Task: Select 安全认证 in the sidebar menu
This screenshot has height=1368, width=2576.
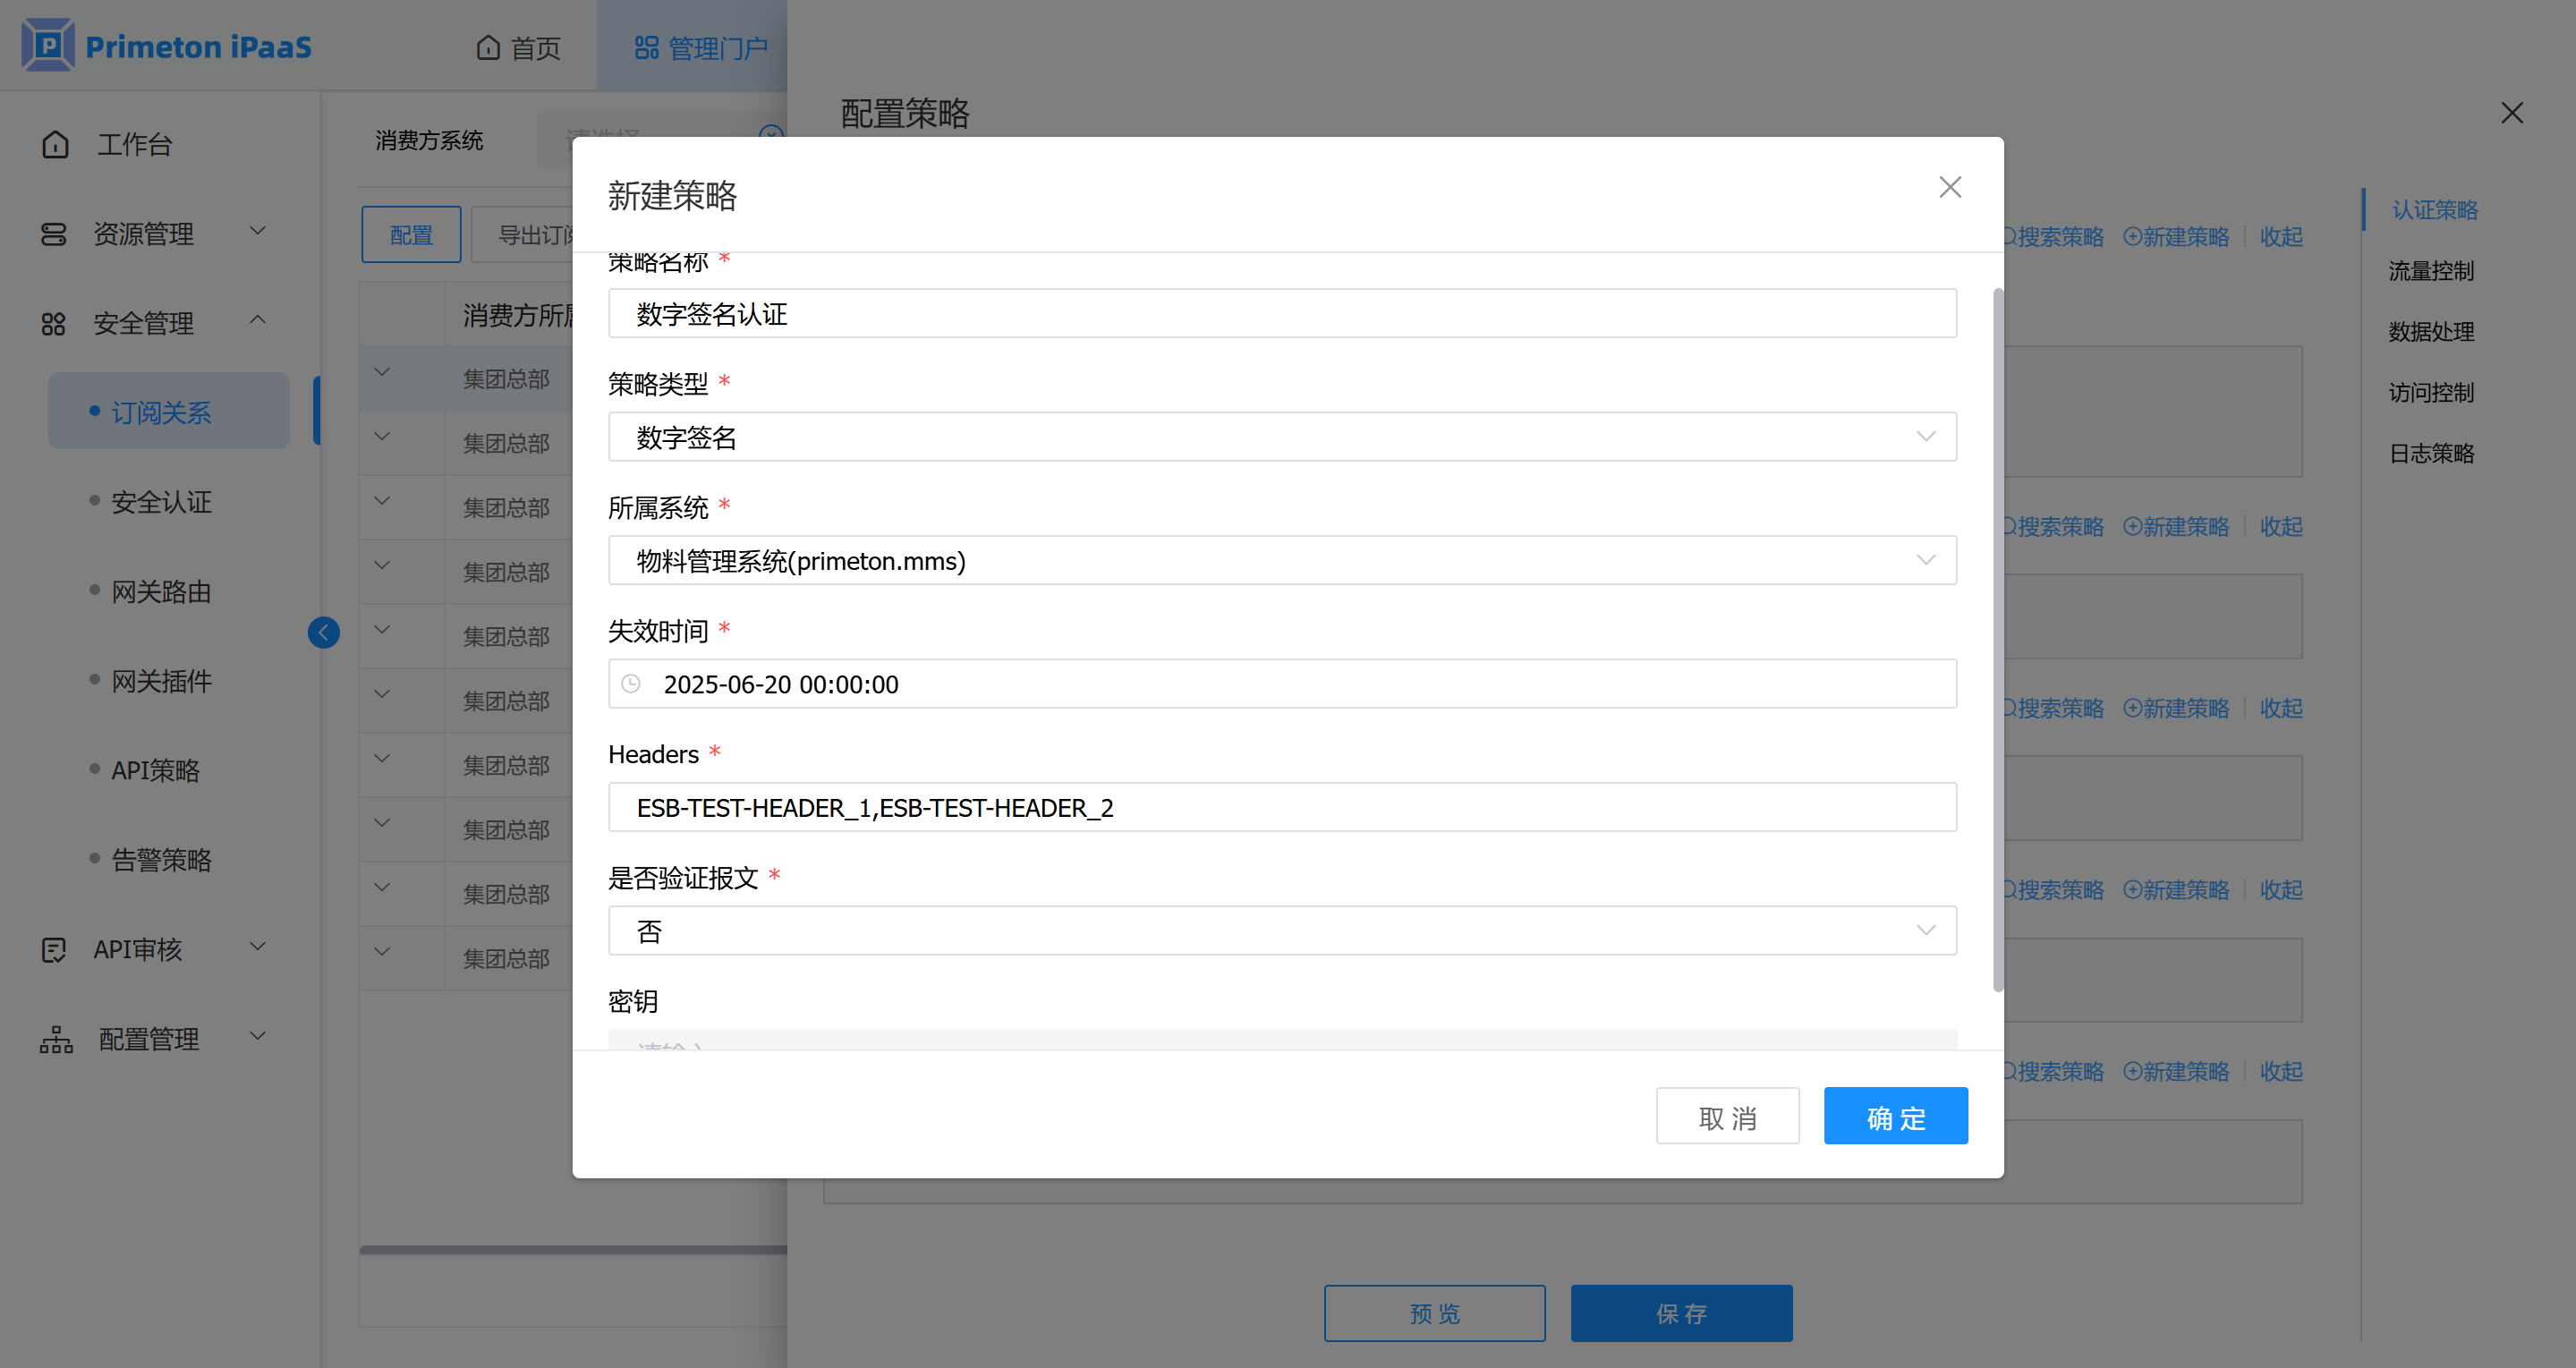Action: [x=161, y=502]
